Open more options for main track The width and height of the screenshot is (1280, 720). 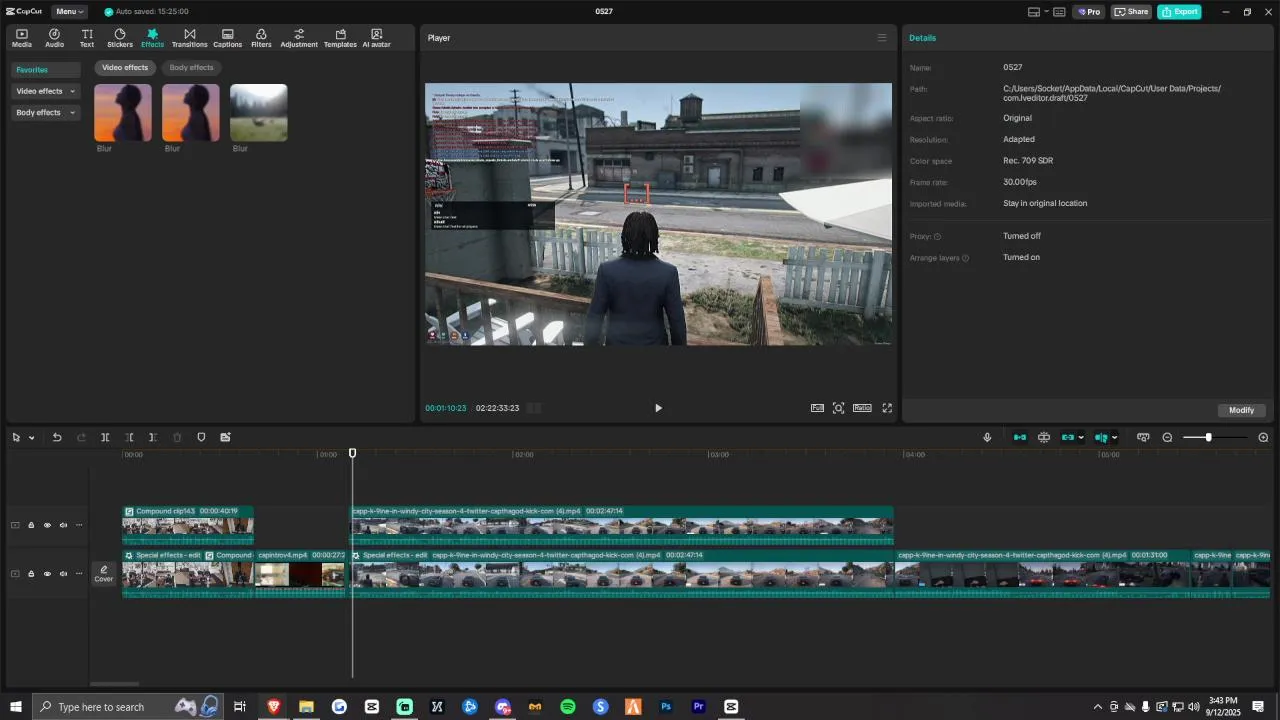pos(79,574)
